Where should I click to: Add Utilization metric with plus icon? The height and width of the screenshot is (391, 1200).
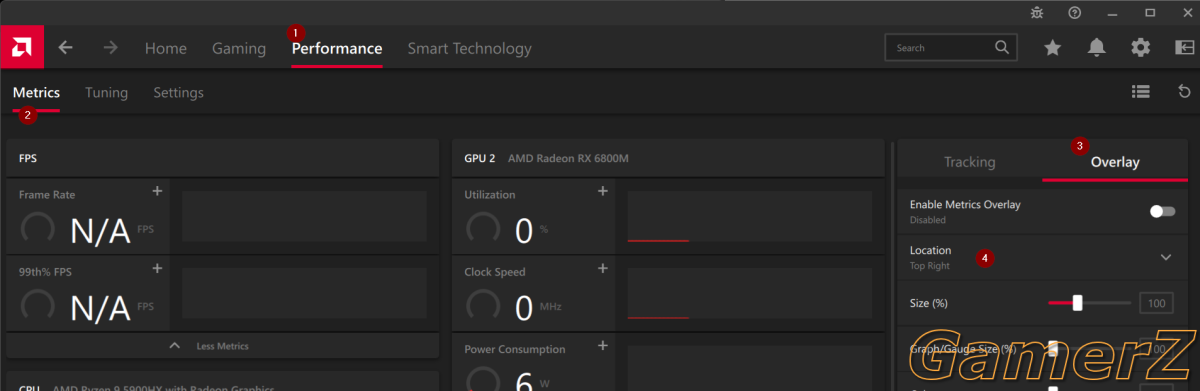point(602,191)
